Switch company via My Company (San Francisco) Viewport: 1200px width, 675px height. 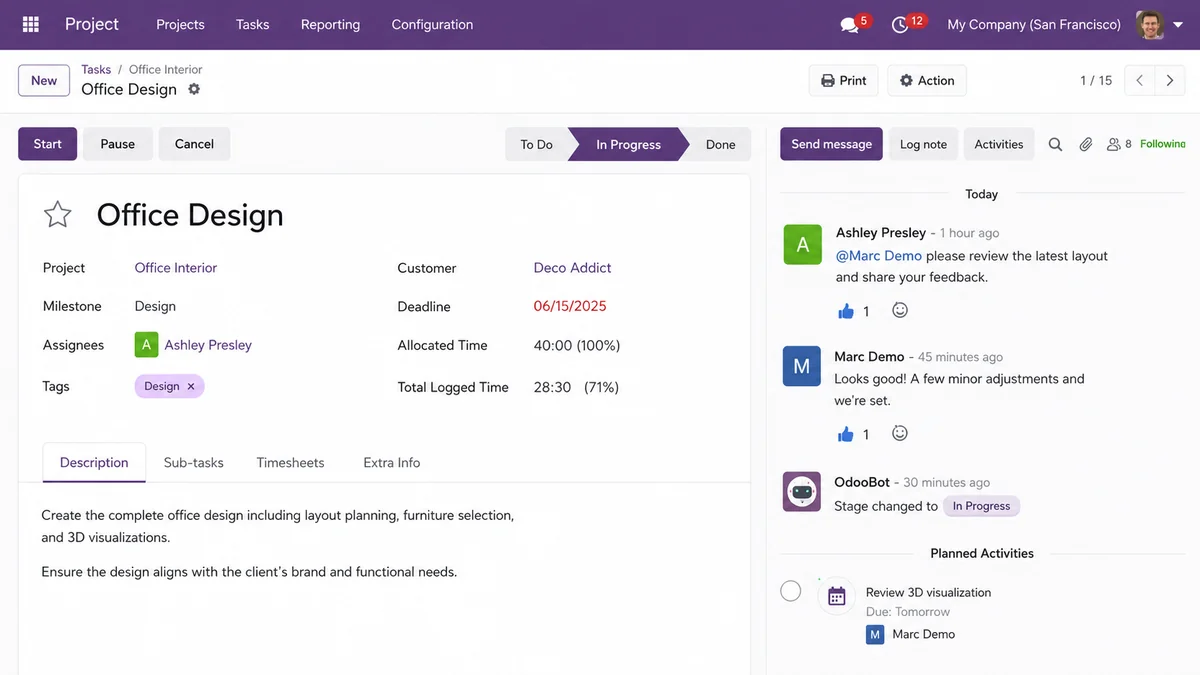1034,24
